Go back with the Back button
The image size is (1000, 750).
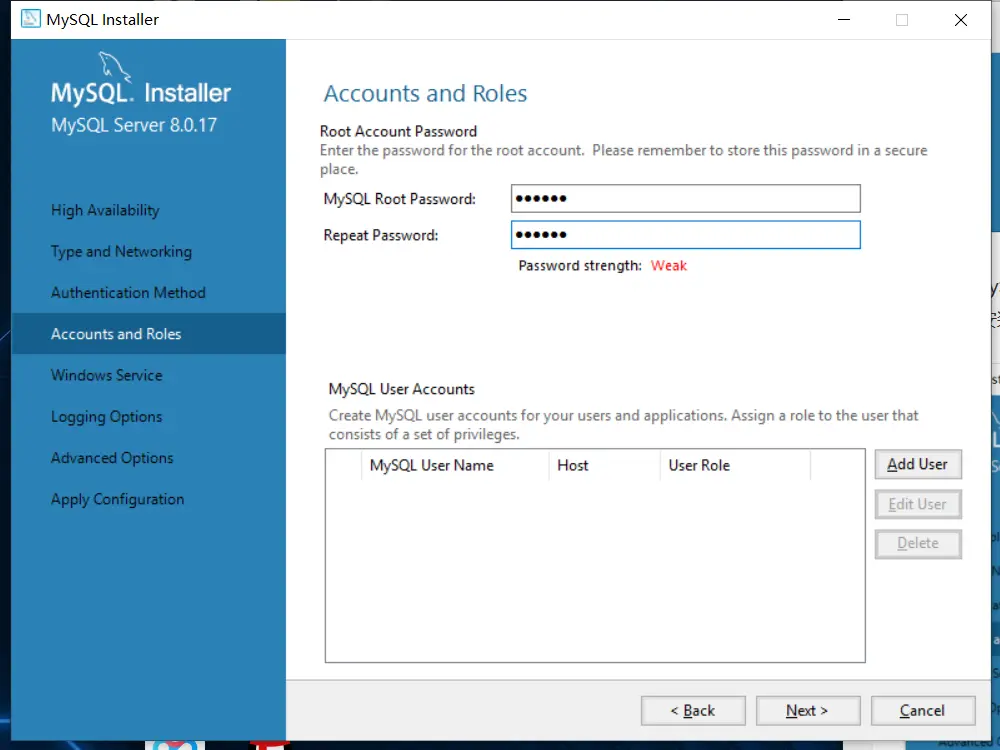pyautogui.click(x=693, y=710)
